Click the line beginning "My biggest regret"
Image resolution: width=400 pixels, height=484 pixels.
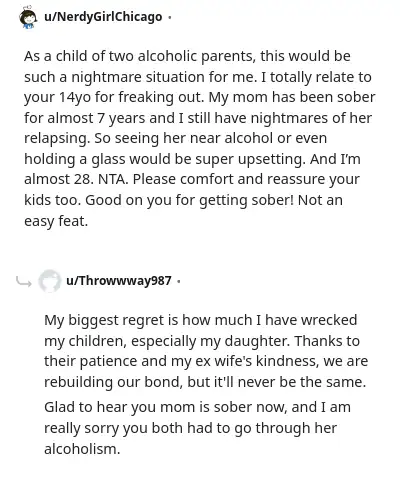[201, 320]
